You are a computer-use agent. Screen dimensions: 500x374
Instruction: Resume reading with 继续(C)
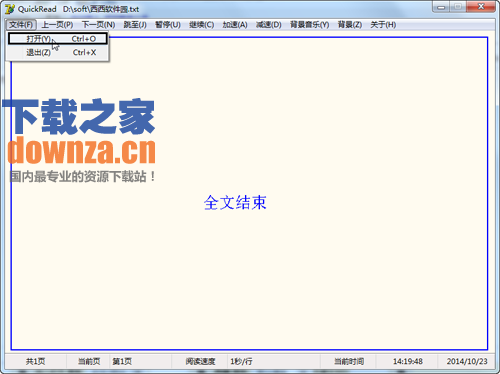click(x=201, y=25)
